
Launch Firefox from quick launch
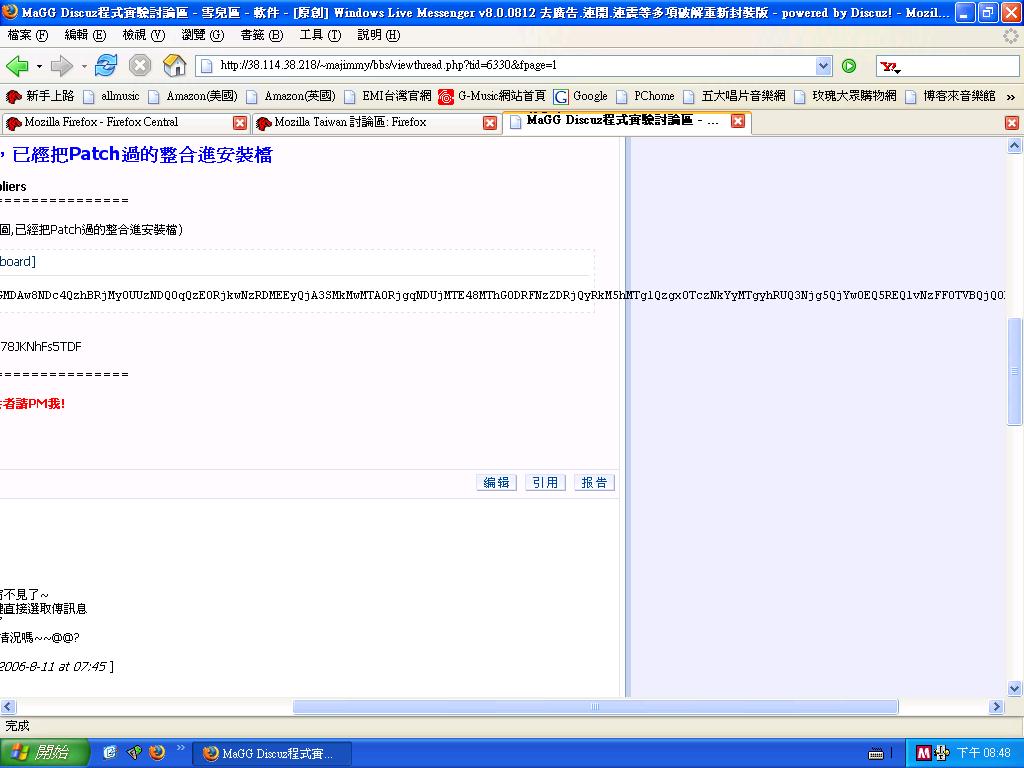(157, 753)
